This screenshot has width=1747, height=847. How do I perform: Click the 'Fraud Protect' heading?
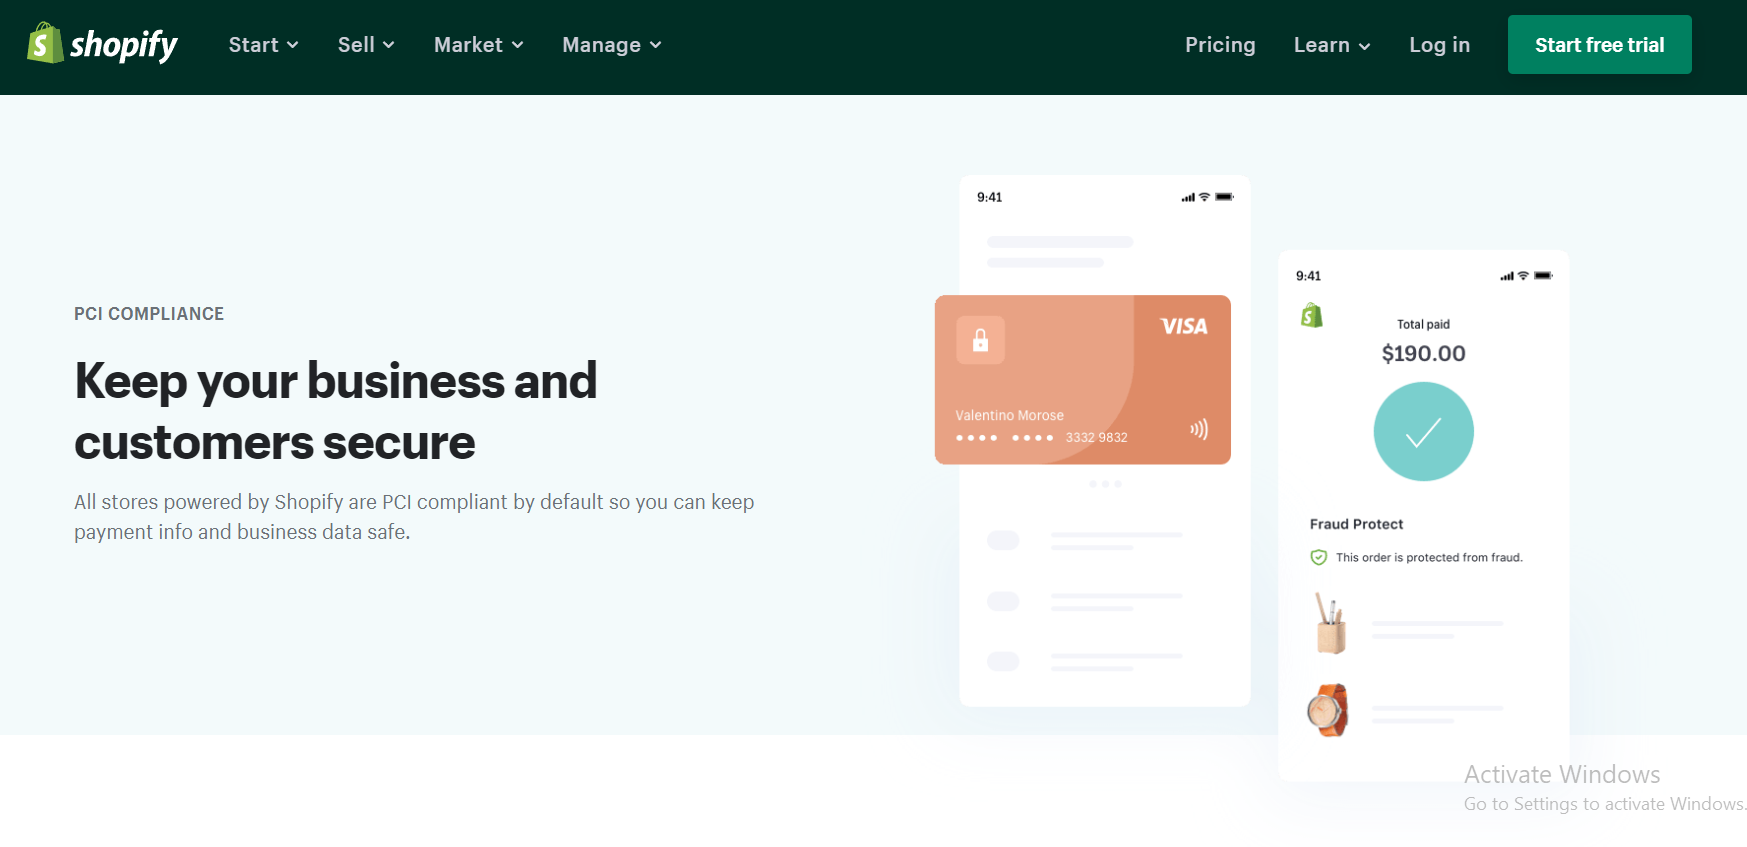(x=1356, y=524)
